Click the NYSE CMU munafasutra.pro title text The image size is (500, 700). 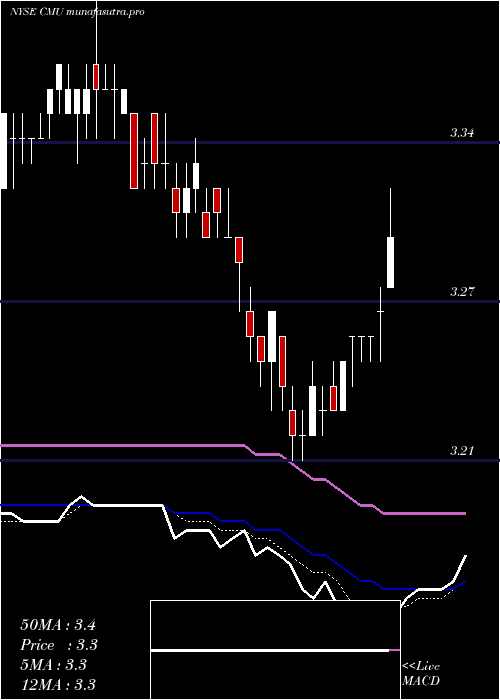[77, 12]
